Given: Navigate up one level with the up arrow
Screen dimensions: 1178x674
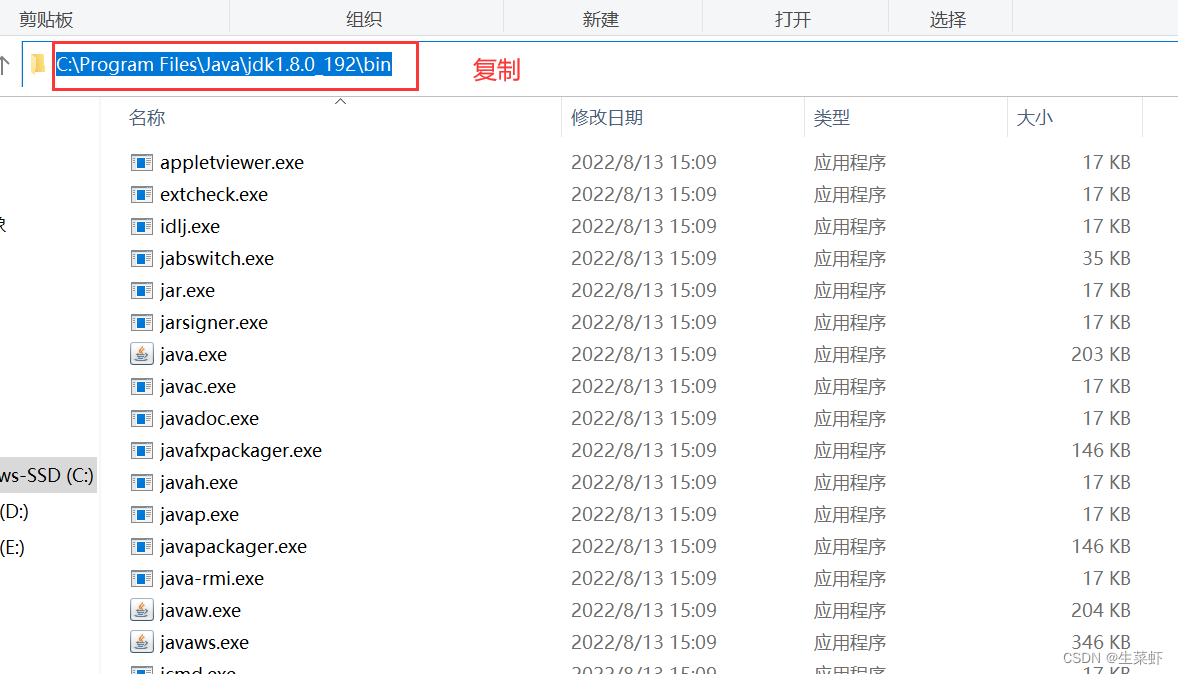Looking at the screenshot, I should pos(10,63).
